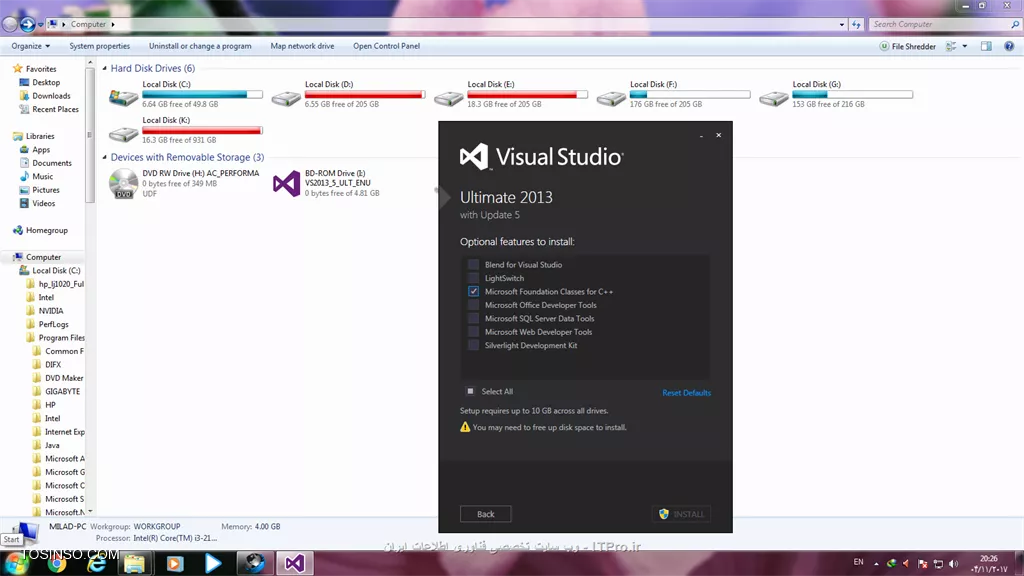The image size is (1024, 576).
Task: Click the INSTALL button
Action: click(681, 514)
